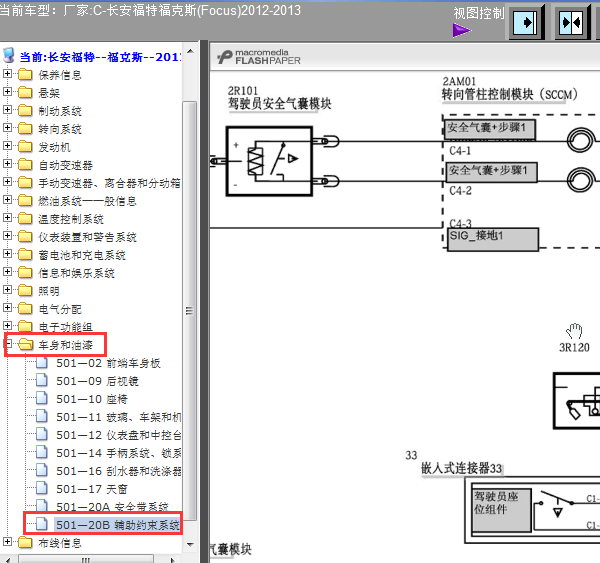This screenshot has height=563, width=600.
Task: Open 501-16 刮水器和洗涤器 document
Action: coord(119,471)
